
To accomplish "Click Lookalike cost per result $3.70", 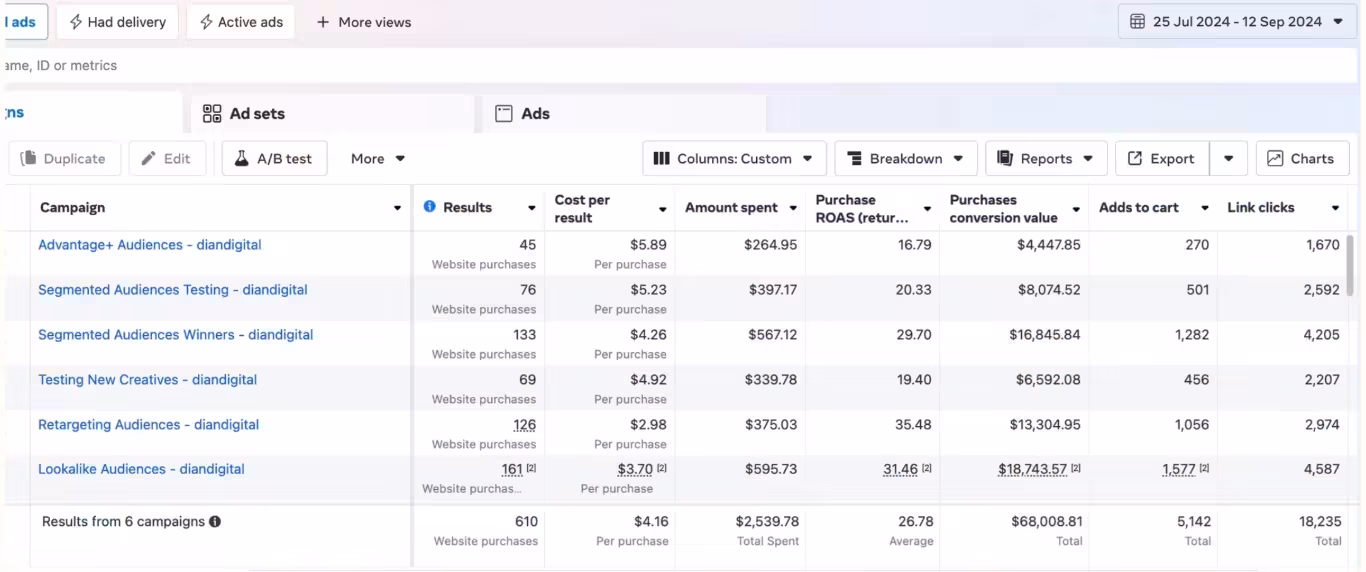I will [635, 469].
